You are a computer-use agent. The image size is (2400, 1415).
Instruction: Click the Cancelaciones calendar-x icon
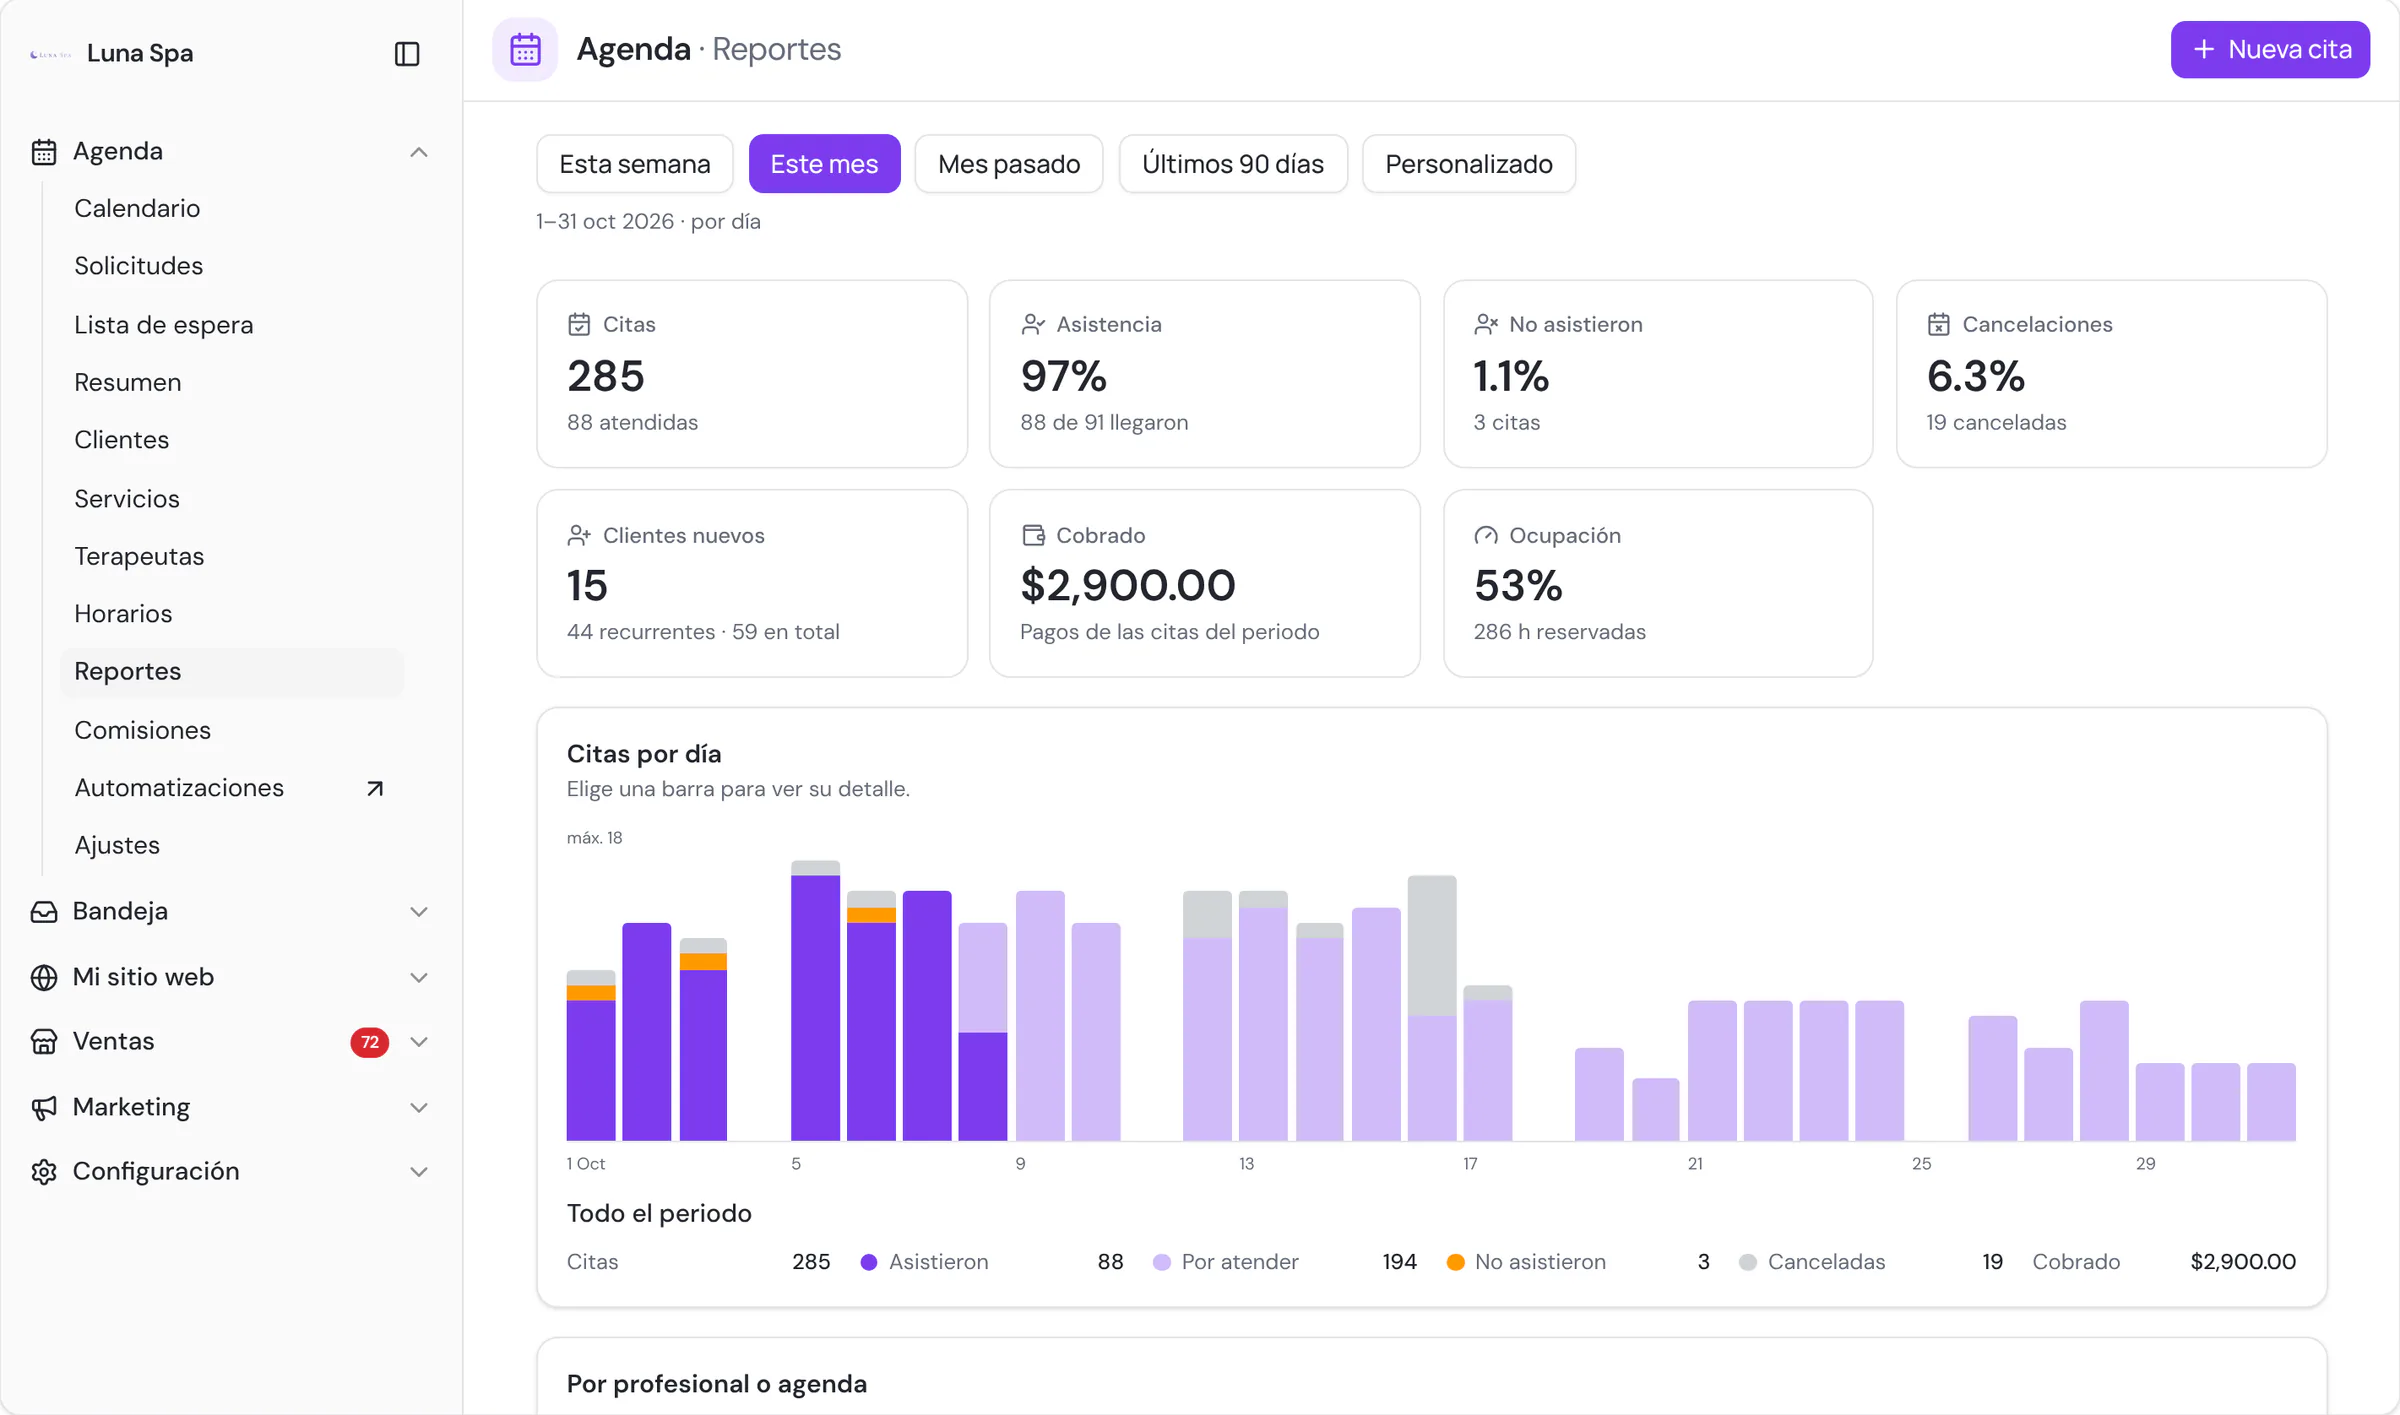(x=1939, y=324)
